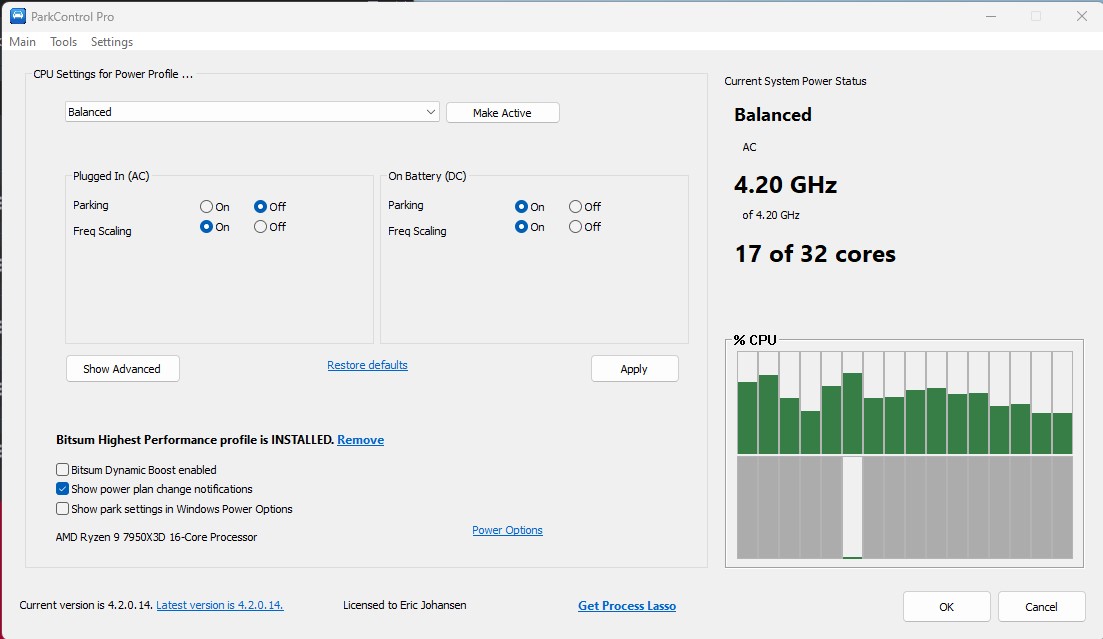Viewport: 1103px width, 639px height.
Task: Enable Bitsum Dynamic Boost checkbox
Action: pyautogui.click(x=63, y=470)
